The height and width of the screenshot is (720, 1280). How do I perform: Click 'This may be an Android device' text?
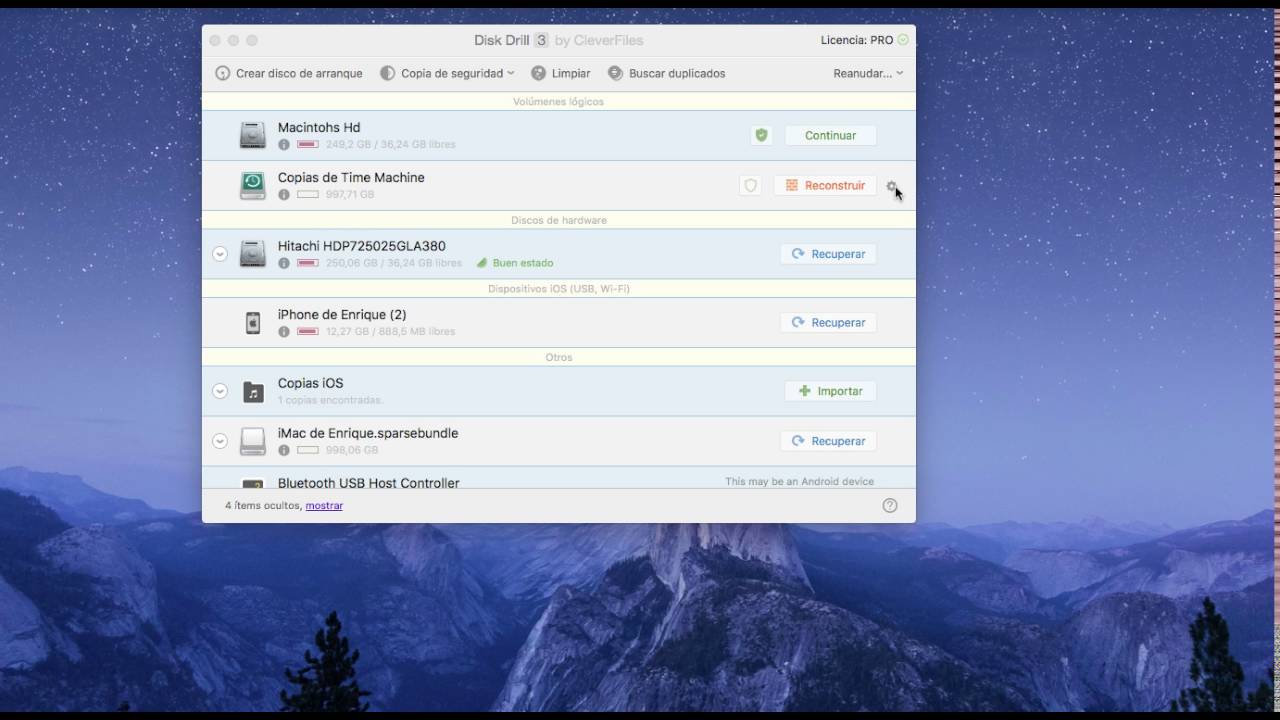click(800, 481)
